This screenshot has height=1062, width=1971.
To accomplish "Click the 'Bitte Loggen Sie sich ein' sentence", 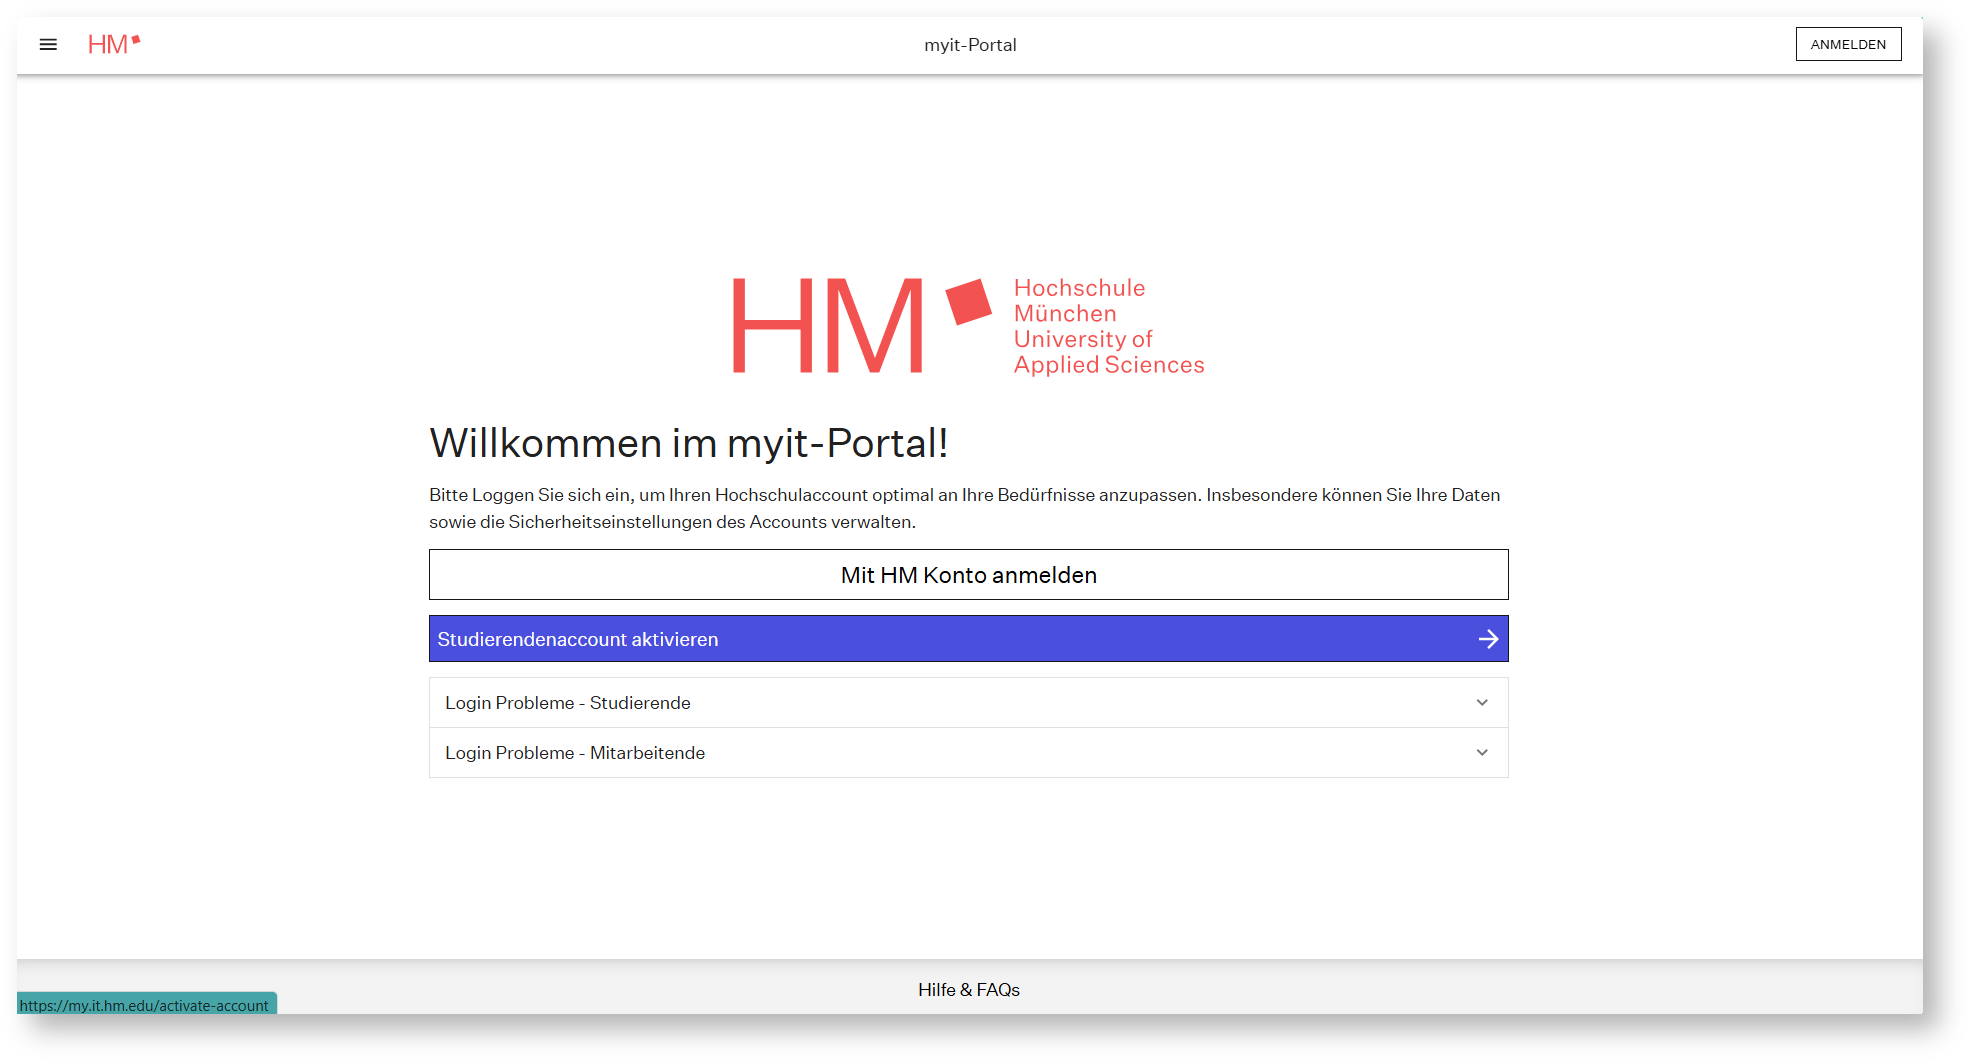I will [x=964, y=495].
